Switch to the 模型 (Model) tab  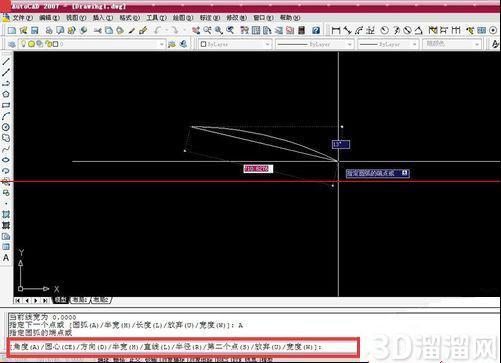[61, 300]
